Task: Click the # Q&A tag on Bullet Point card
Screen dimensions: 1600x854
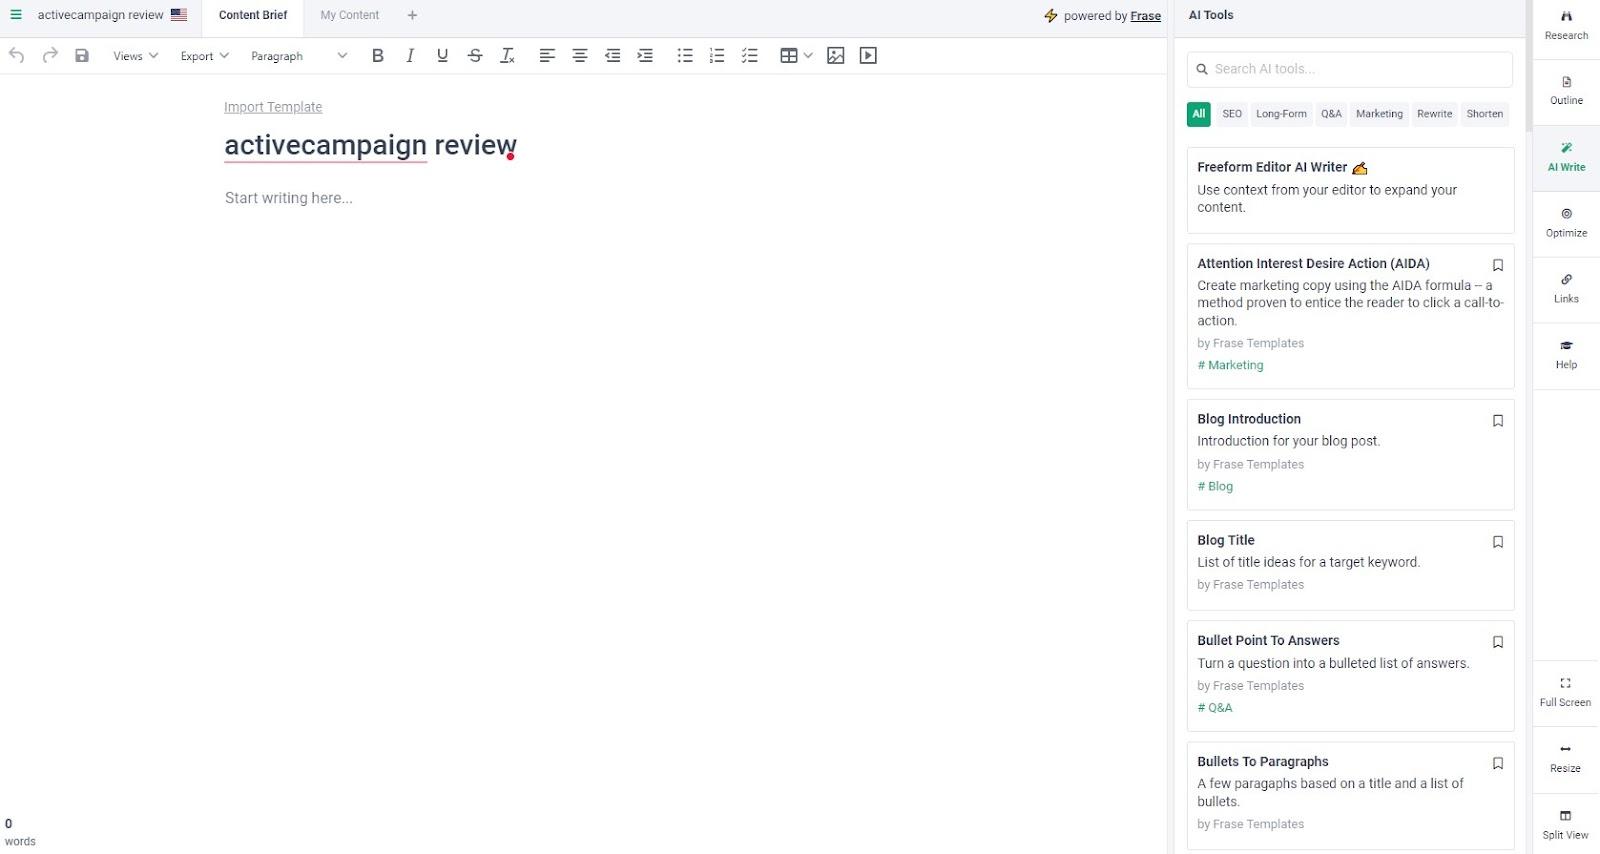Action: 1215,707
